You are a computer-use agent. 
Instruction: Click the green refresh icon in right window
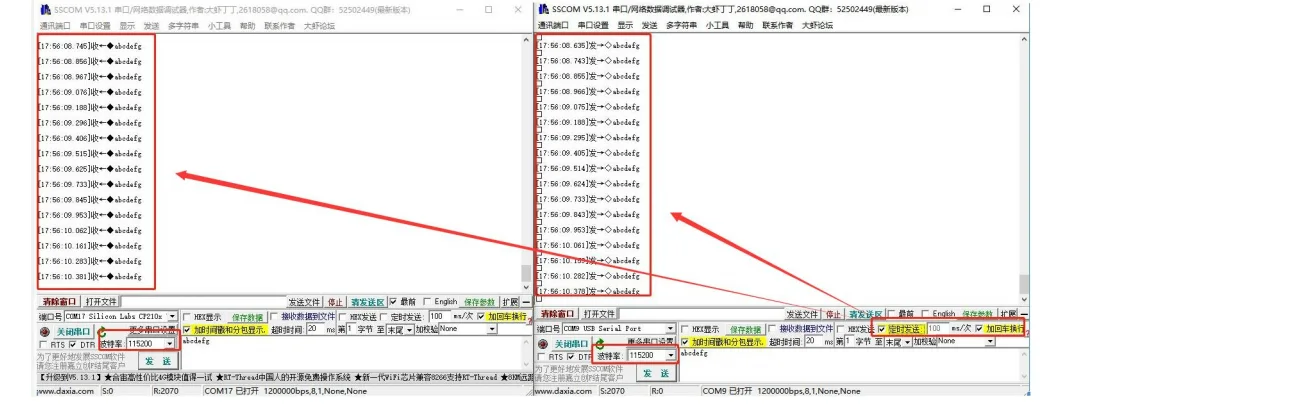coord(599,343)
